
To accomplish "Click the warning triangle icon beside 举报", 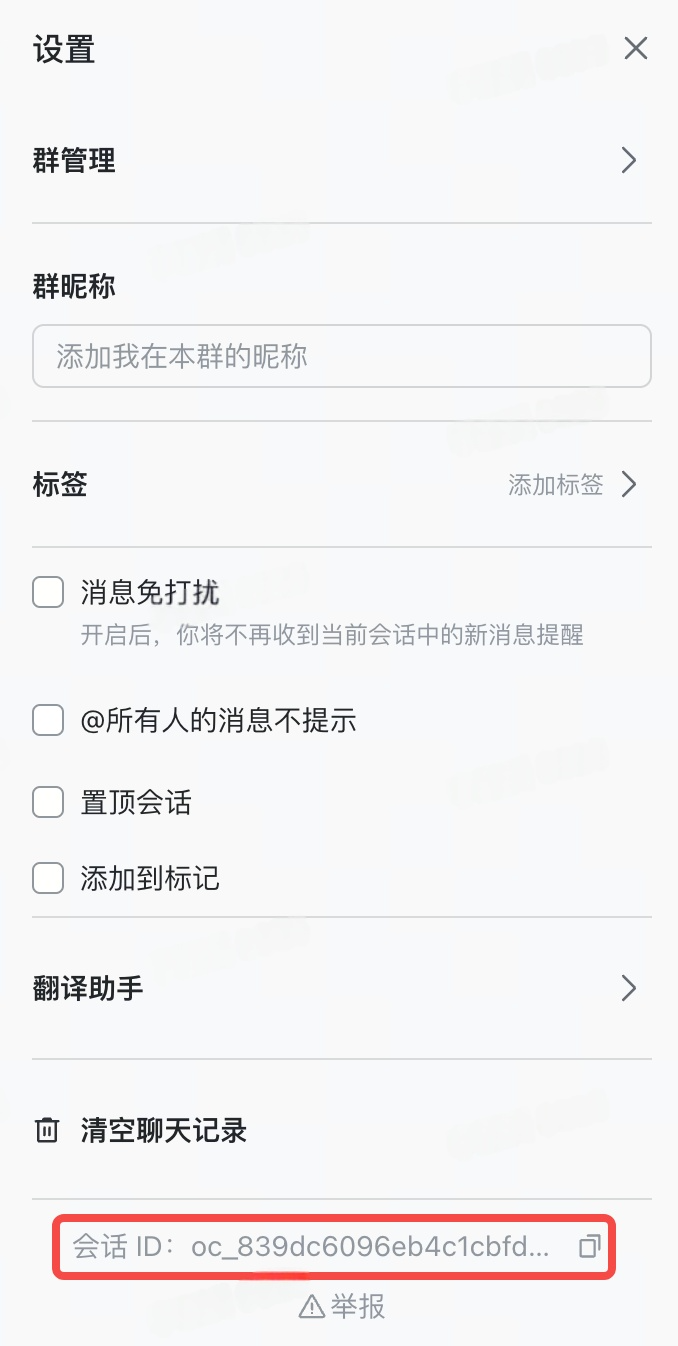I will point(312,1306).
